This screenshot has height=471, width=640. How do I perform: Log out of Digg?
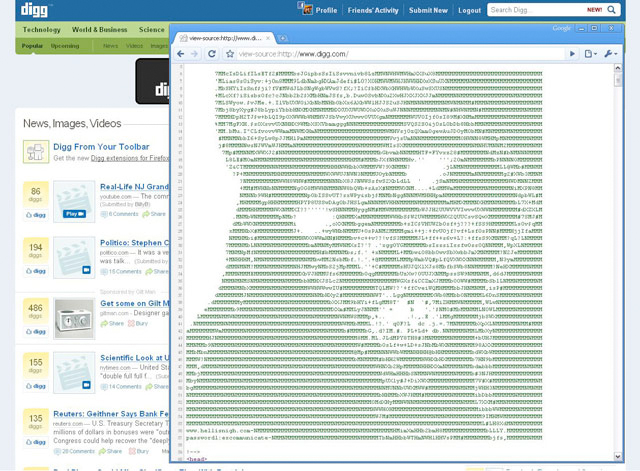tap(469, 10)
